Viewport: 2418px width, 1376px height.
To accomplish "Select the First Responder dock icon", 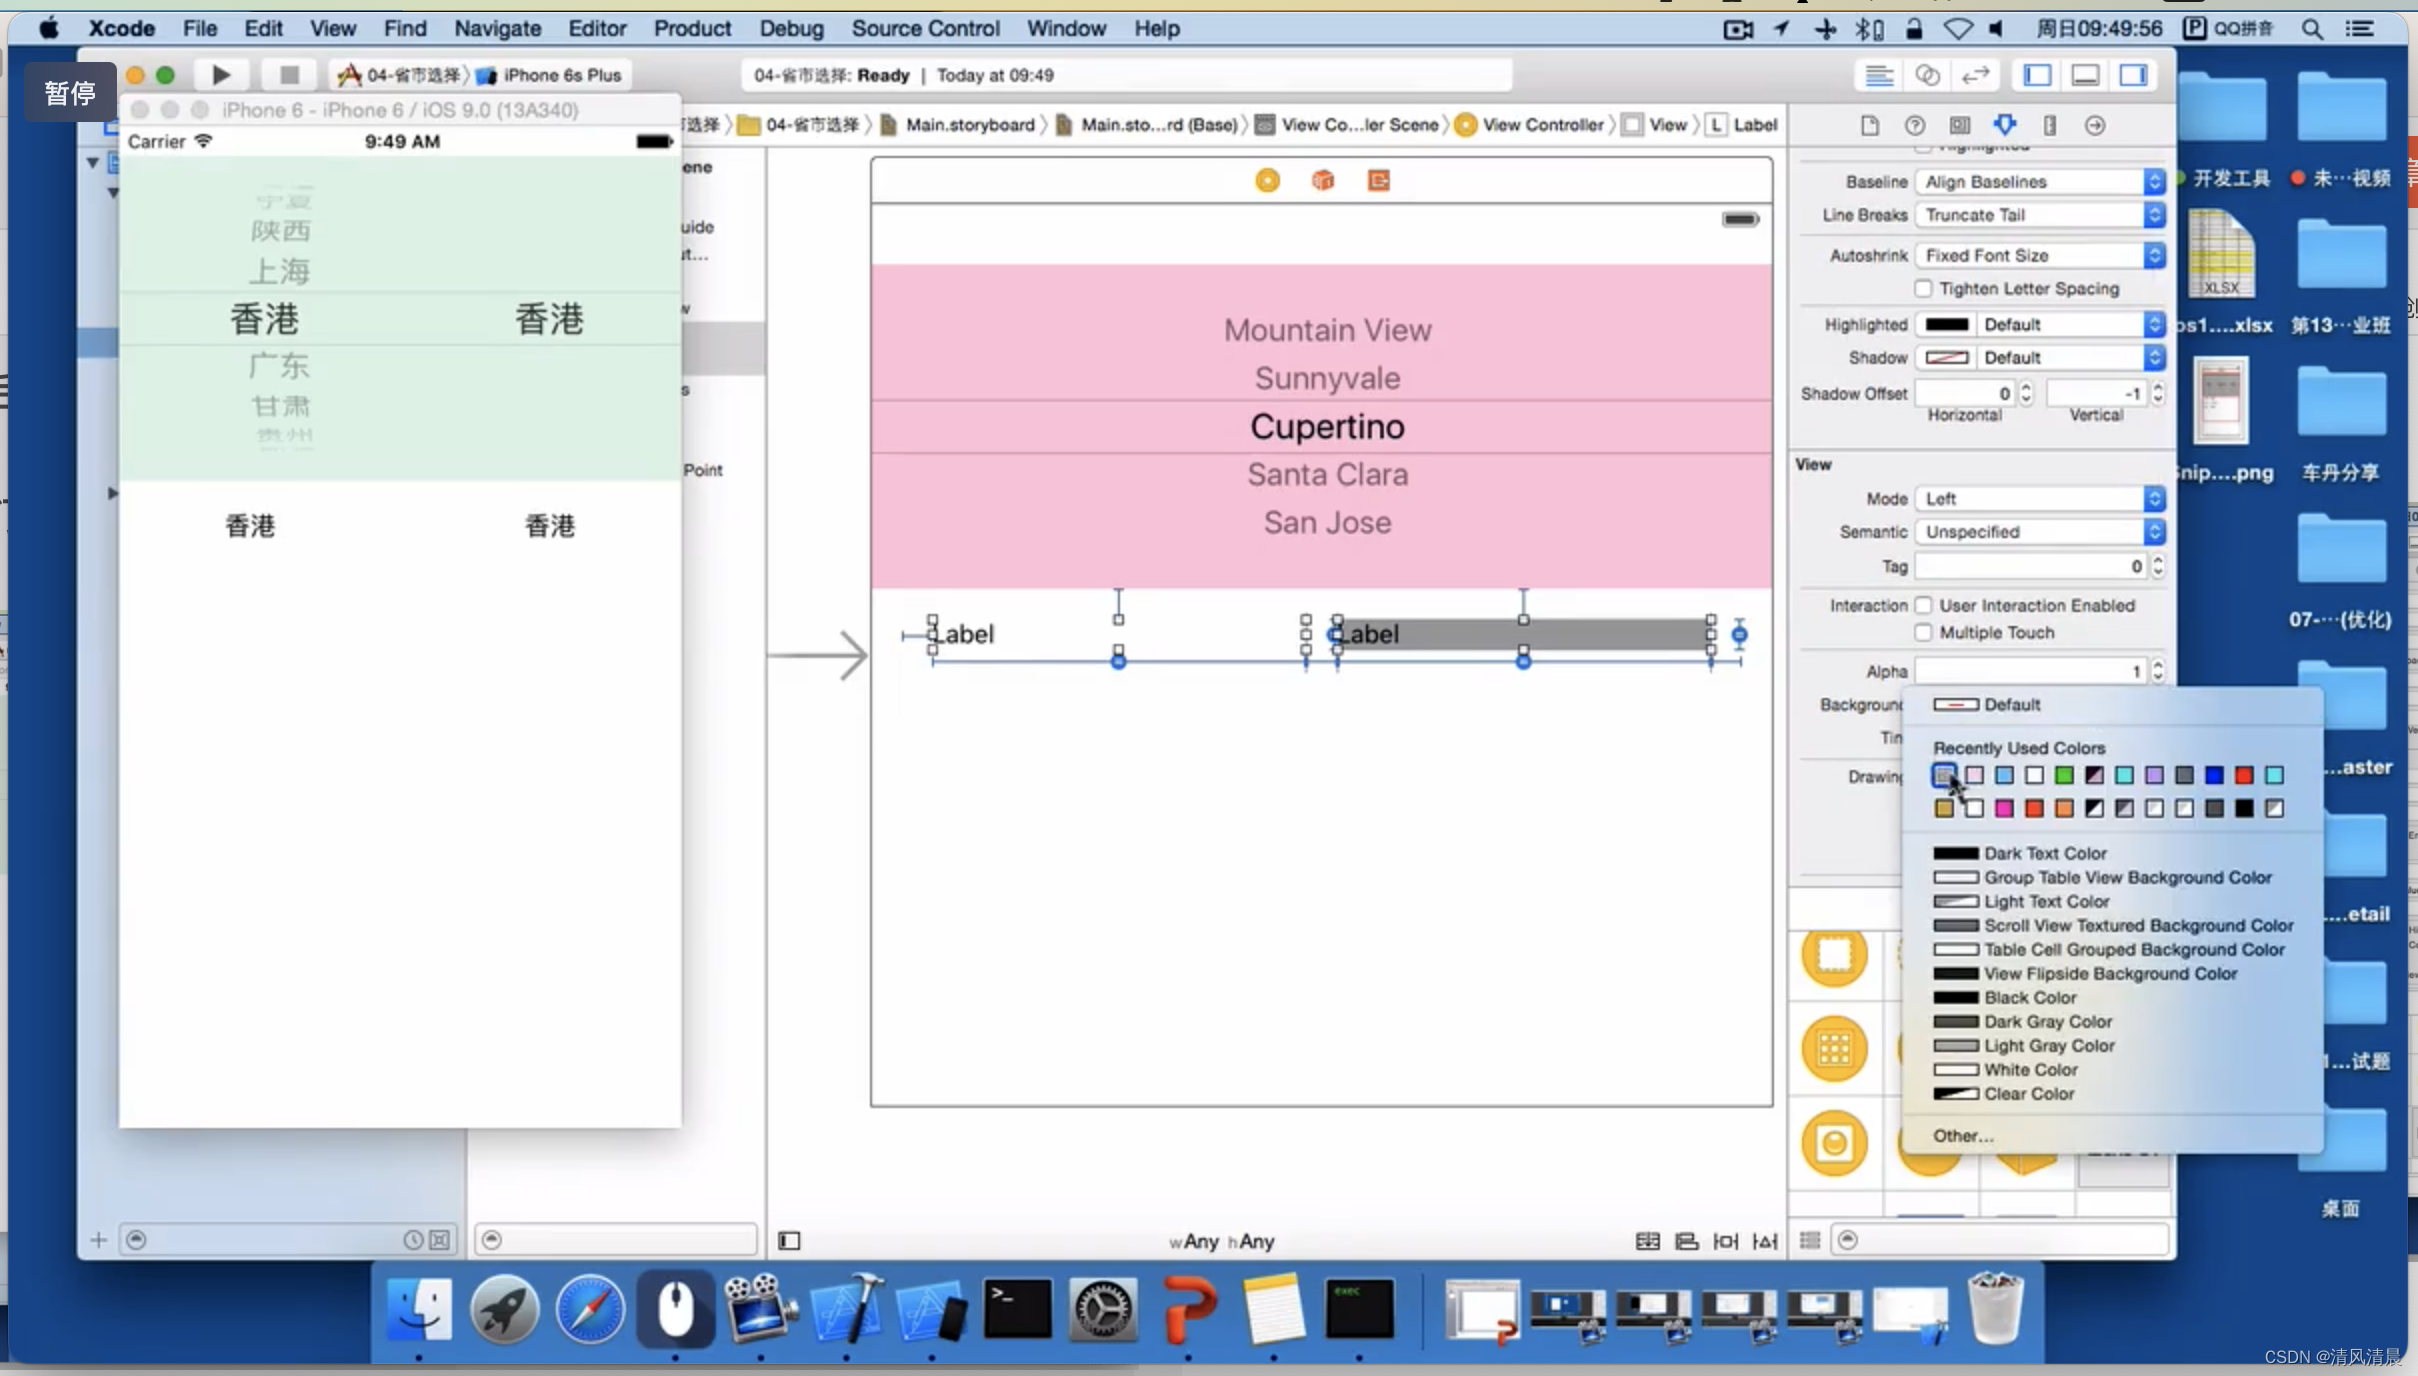I will point(1323,180).
